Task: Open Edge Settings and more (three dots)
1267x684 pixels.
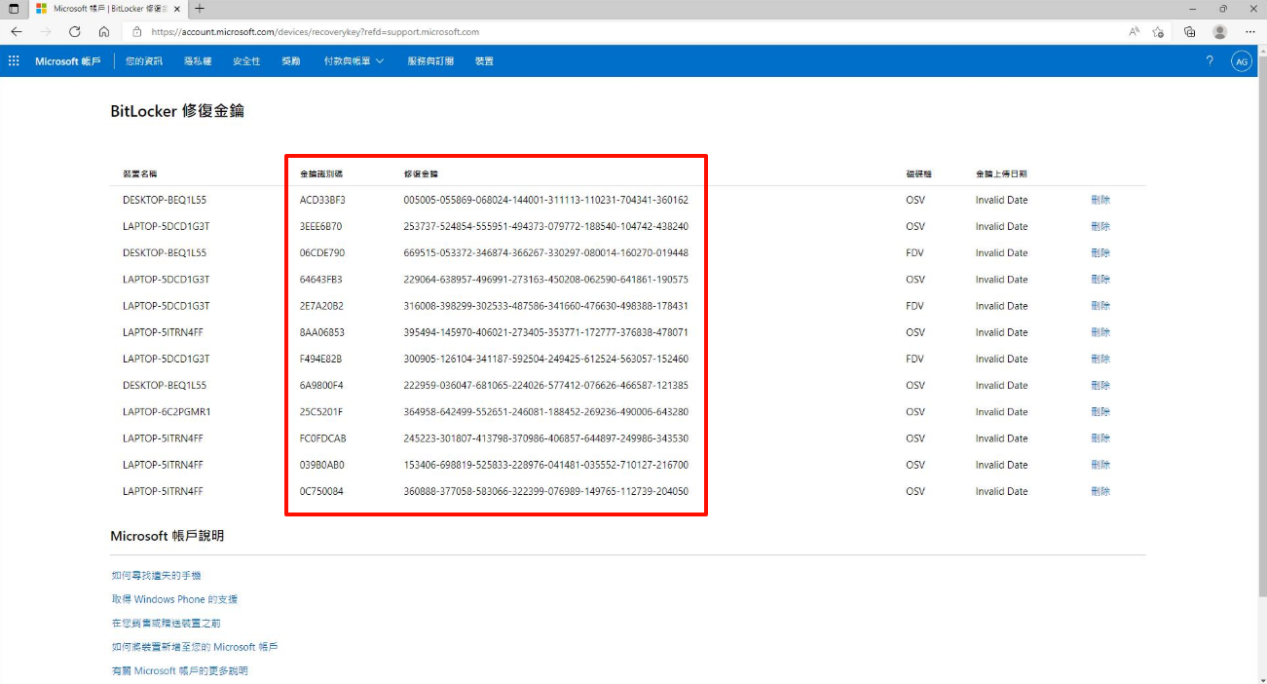Action: point(1250,32)
